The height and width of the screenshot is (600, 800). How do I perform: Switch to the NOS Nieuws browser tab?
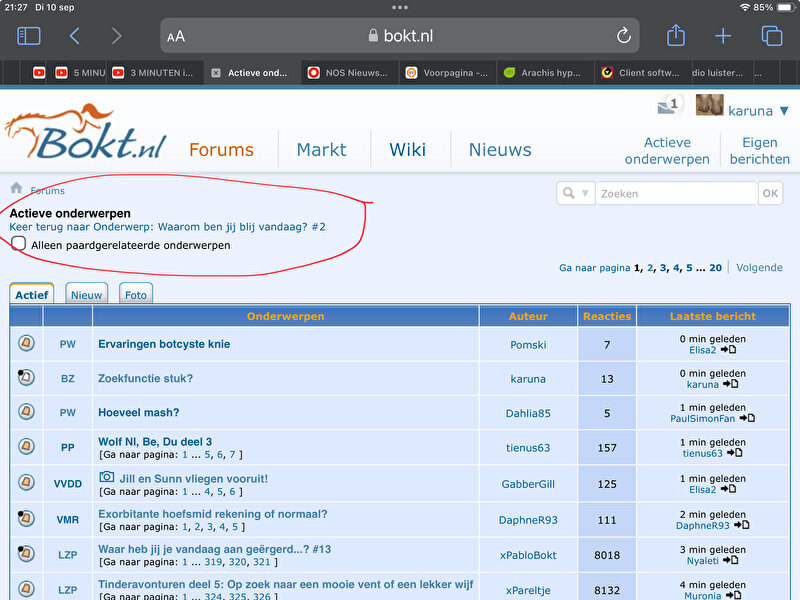tap(348, 73)
